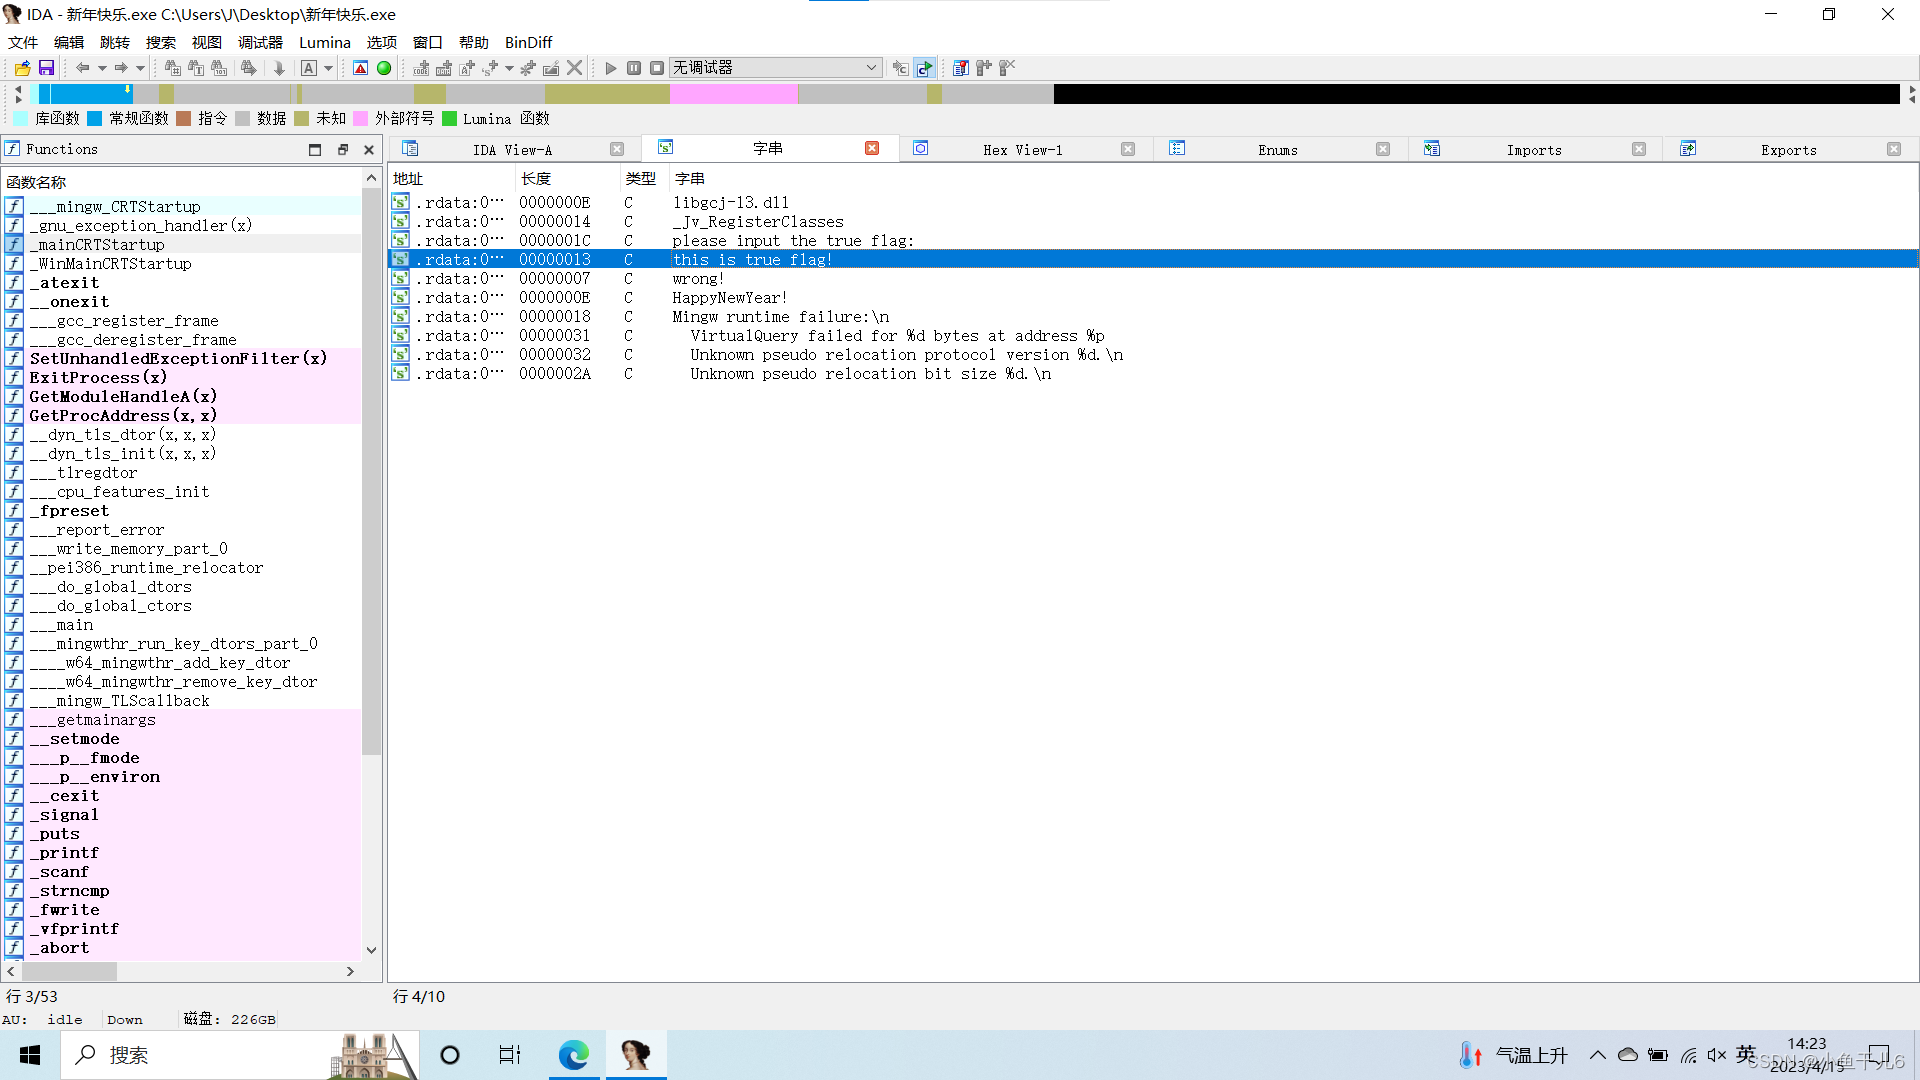Select the Jump to next address toolbar icon
Viewport: 1920px width, 1080px height.
[279, 67]
